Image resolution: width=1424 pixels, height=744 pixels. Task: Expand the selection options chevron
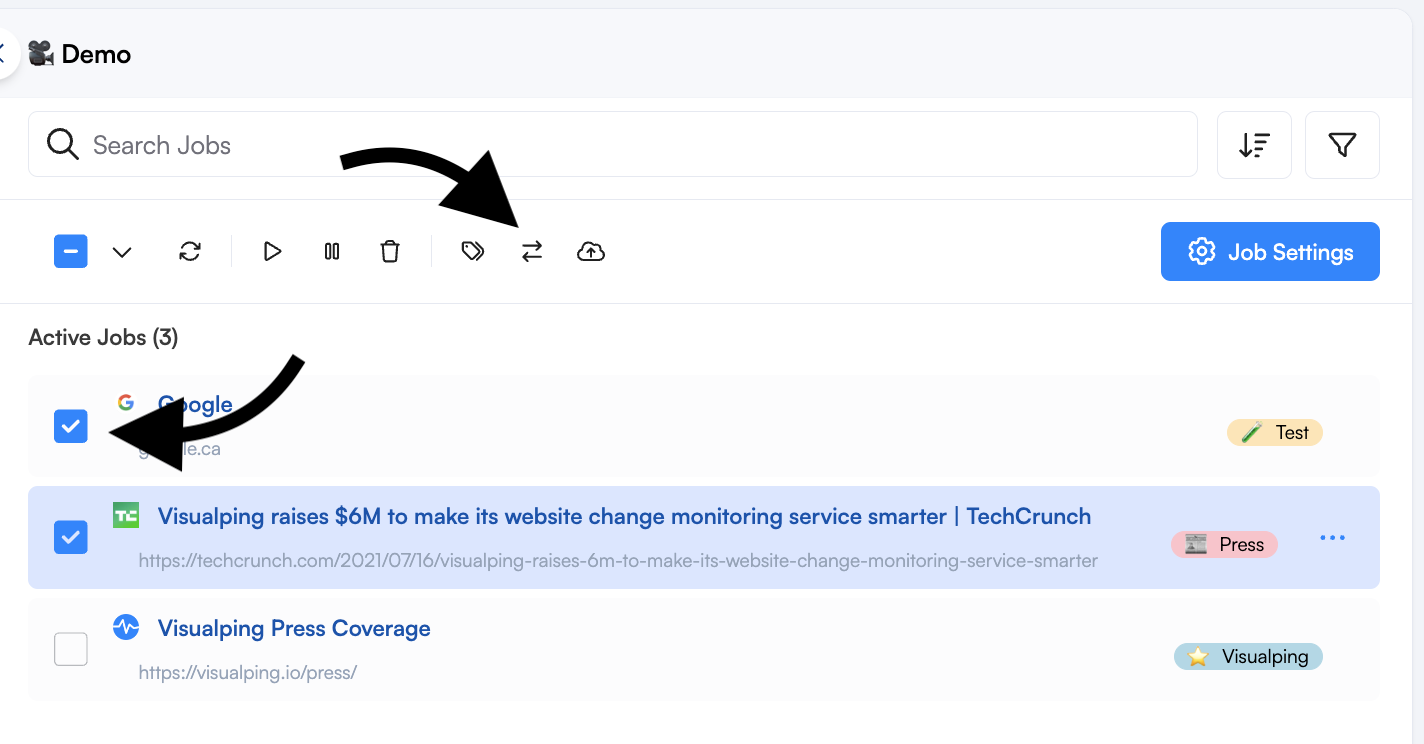pos(122,252)
